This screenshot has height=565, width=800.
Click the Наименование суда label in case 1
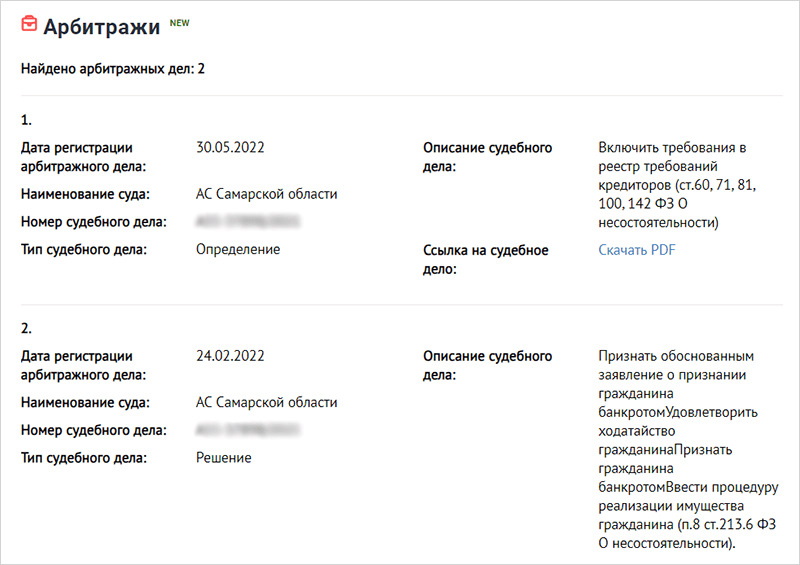point(86,194)
